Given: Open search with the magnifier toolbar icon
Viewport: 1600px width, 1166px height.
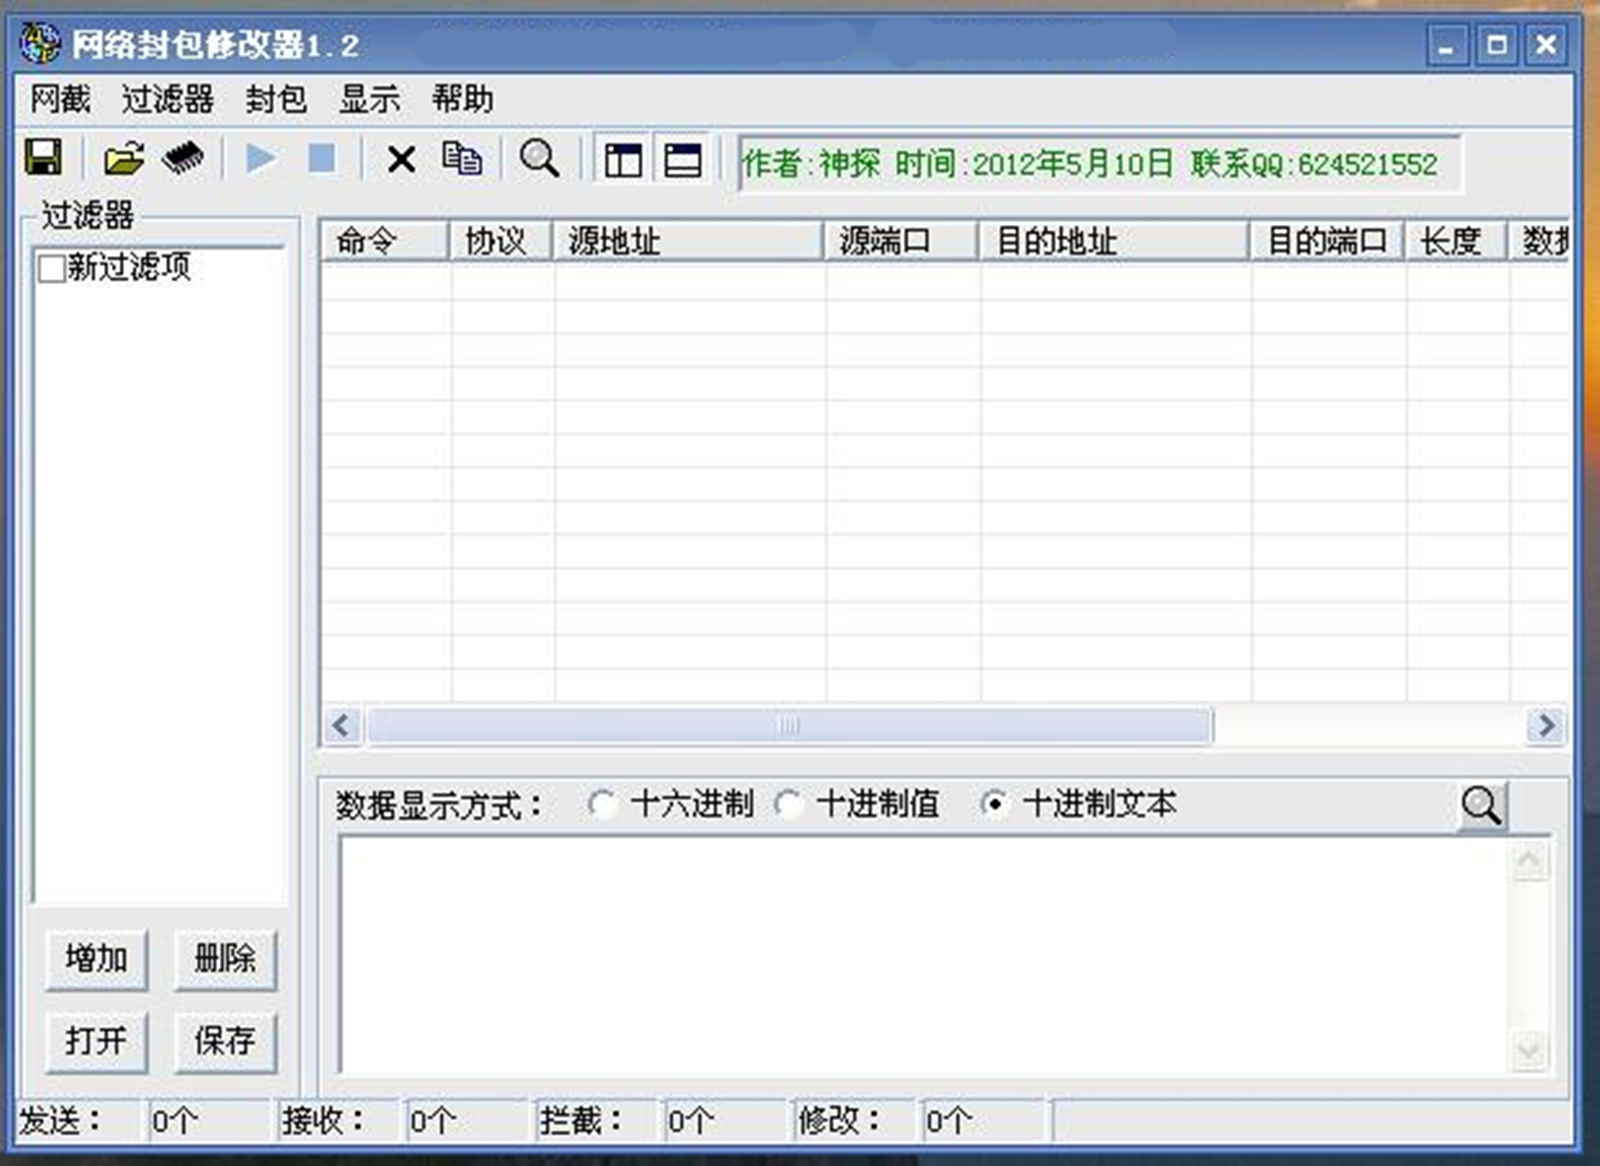Looking at the screenshot, I should (x=540, y=158).
